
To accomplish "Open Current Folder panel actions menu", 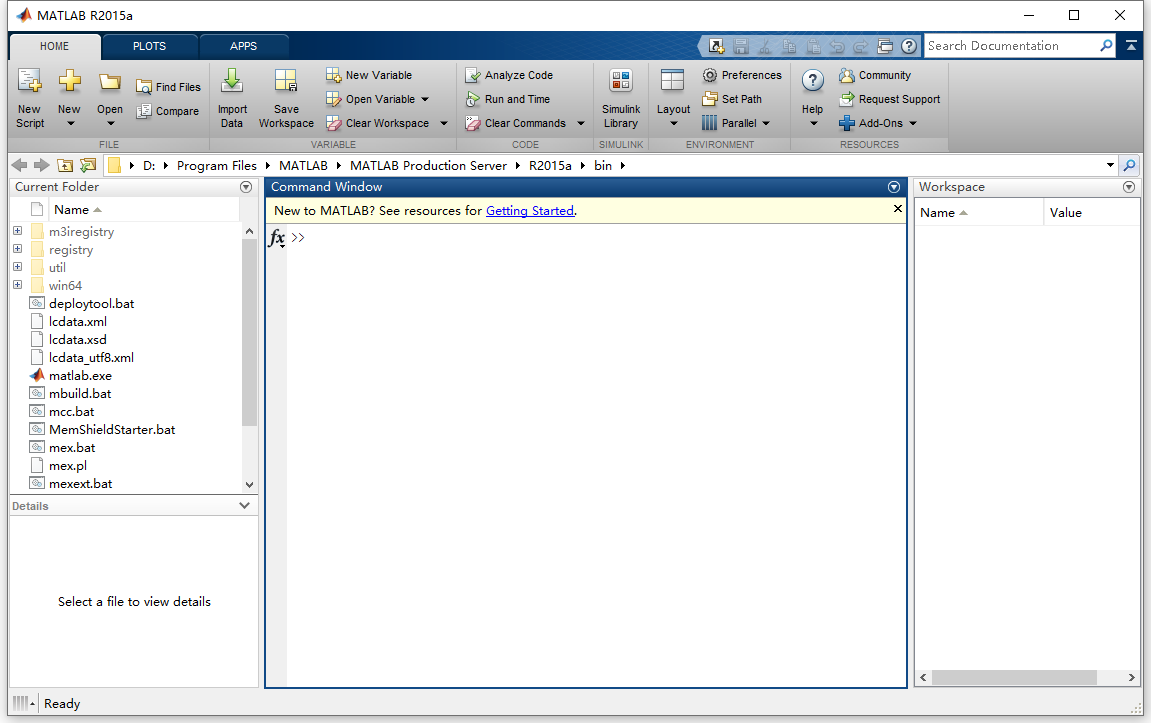I will (x=246, y=187).
